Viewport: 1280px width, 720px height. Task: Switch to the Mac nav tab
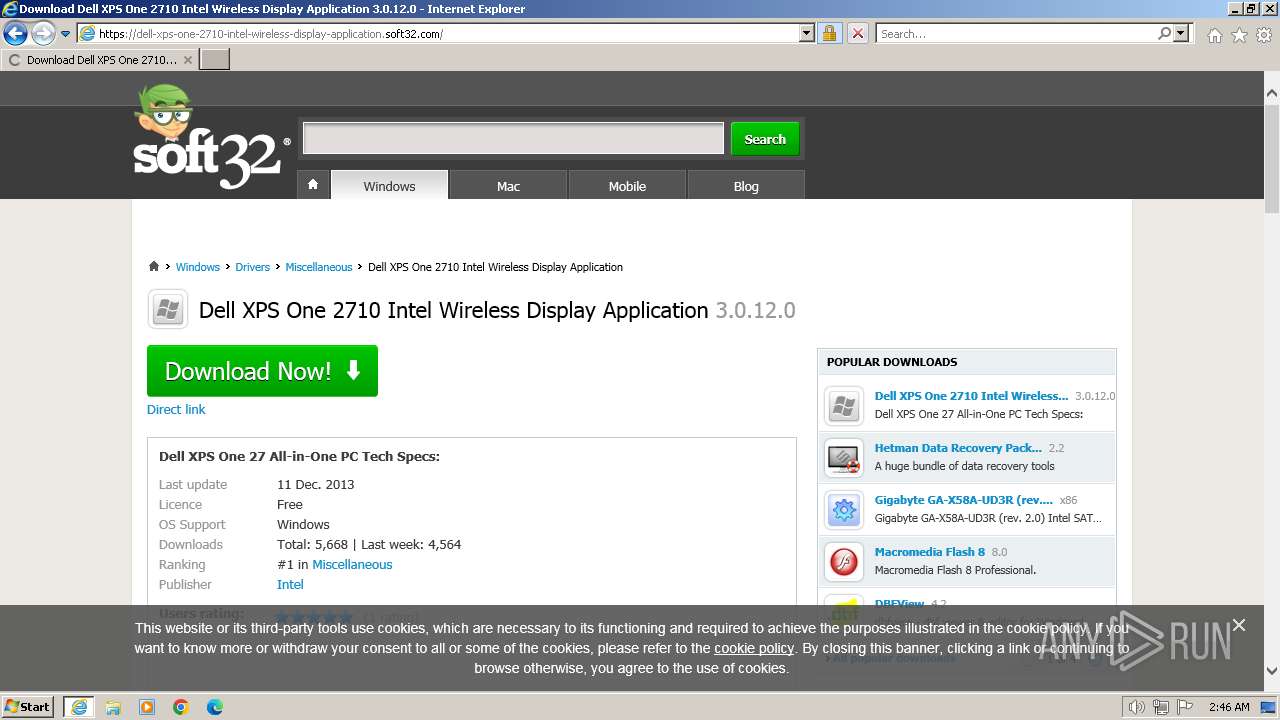[x=508, y=186]
